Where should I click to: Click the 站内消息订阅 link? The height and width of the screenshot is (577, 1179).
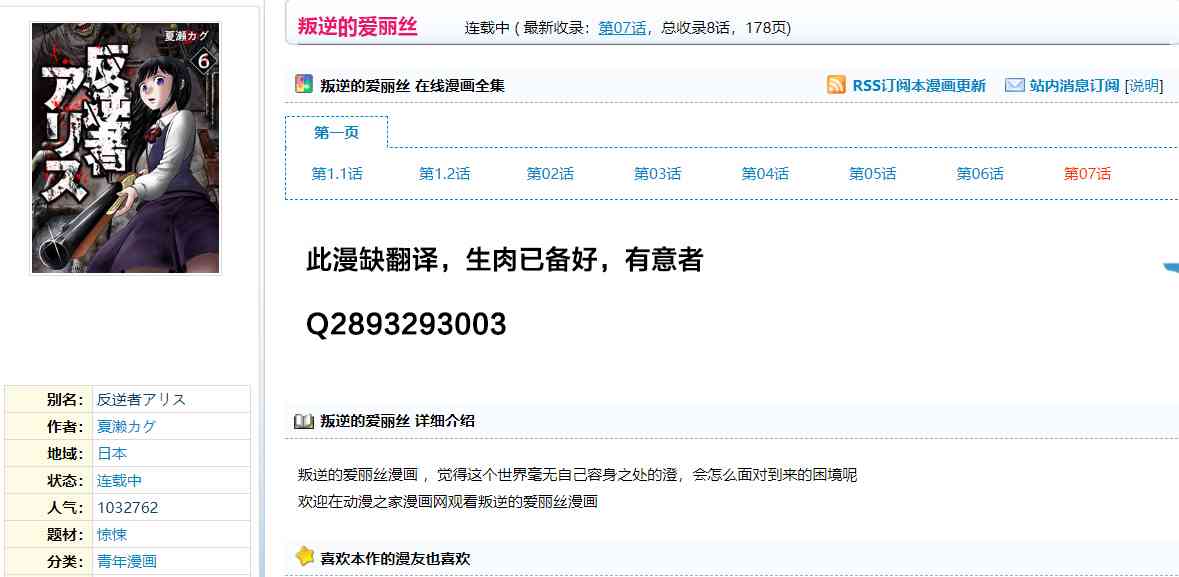point(1074,86)
